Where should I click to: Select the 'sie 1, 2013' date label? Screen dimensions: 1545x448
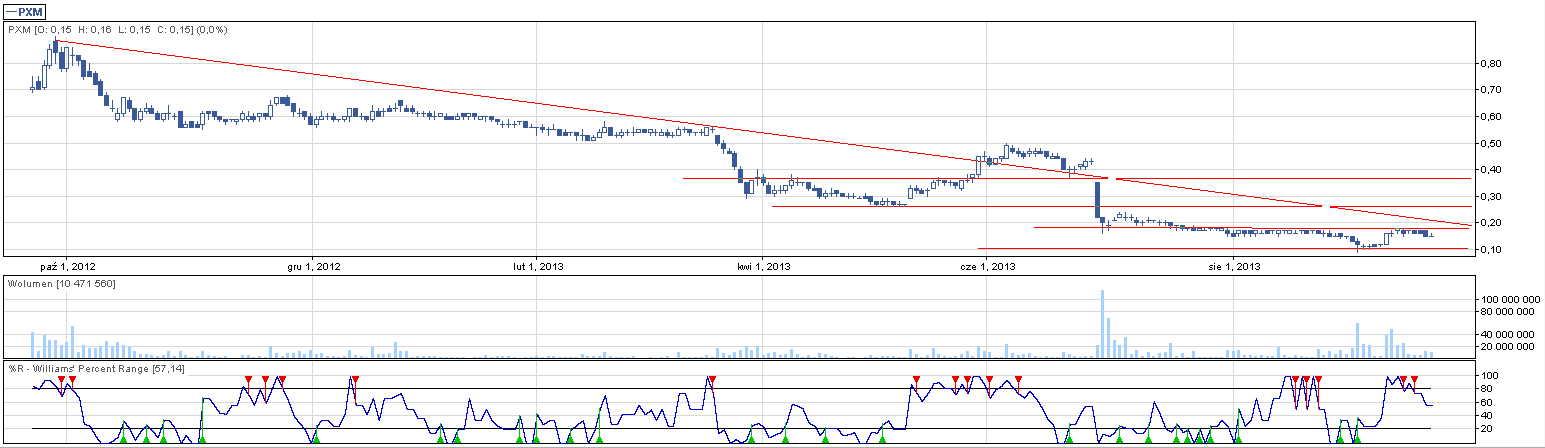(1235, 267)
